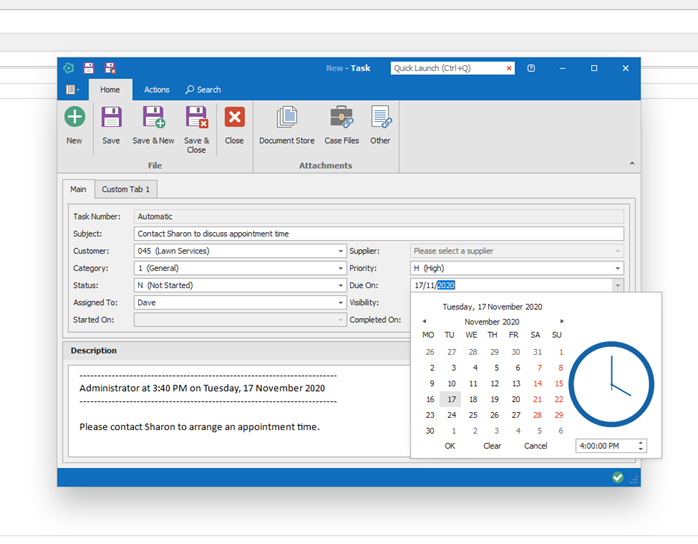The height and width of the screenshot is (544, 698).
Task: Switch to Custom Tab 1
Action: click(126, 189)
